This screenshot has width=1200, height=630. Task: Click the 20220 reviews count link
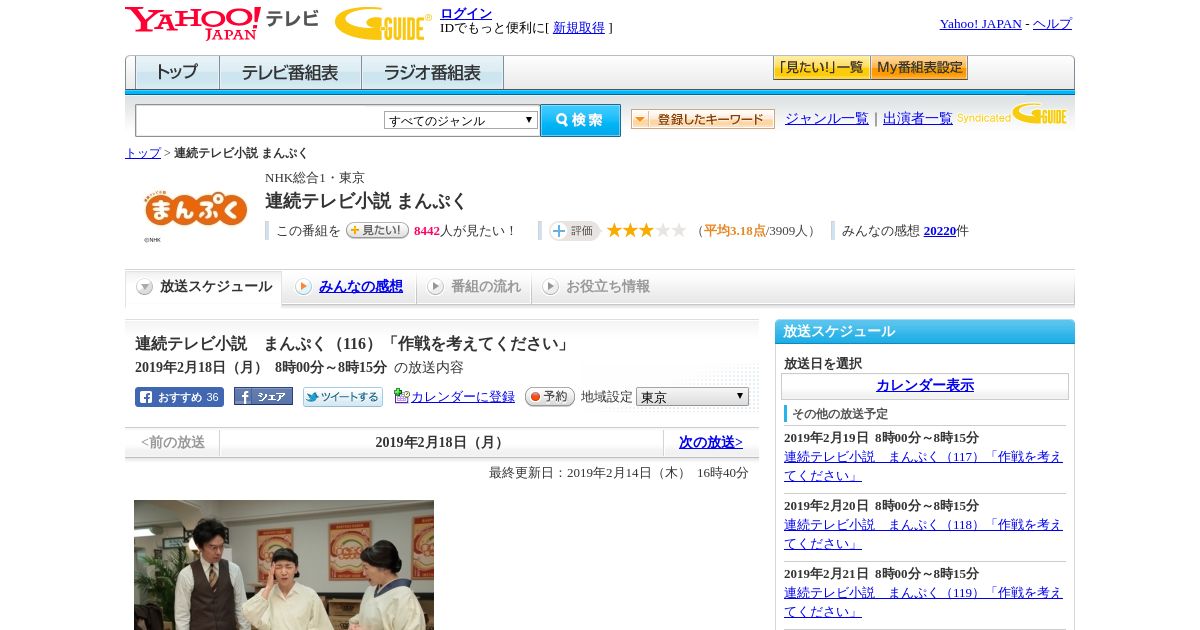(x=939, y=231)
